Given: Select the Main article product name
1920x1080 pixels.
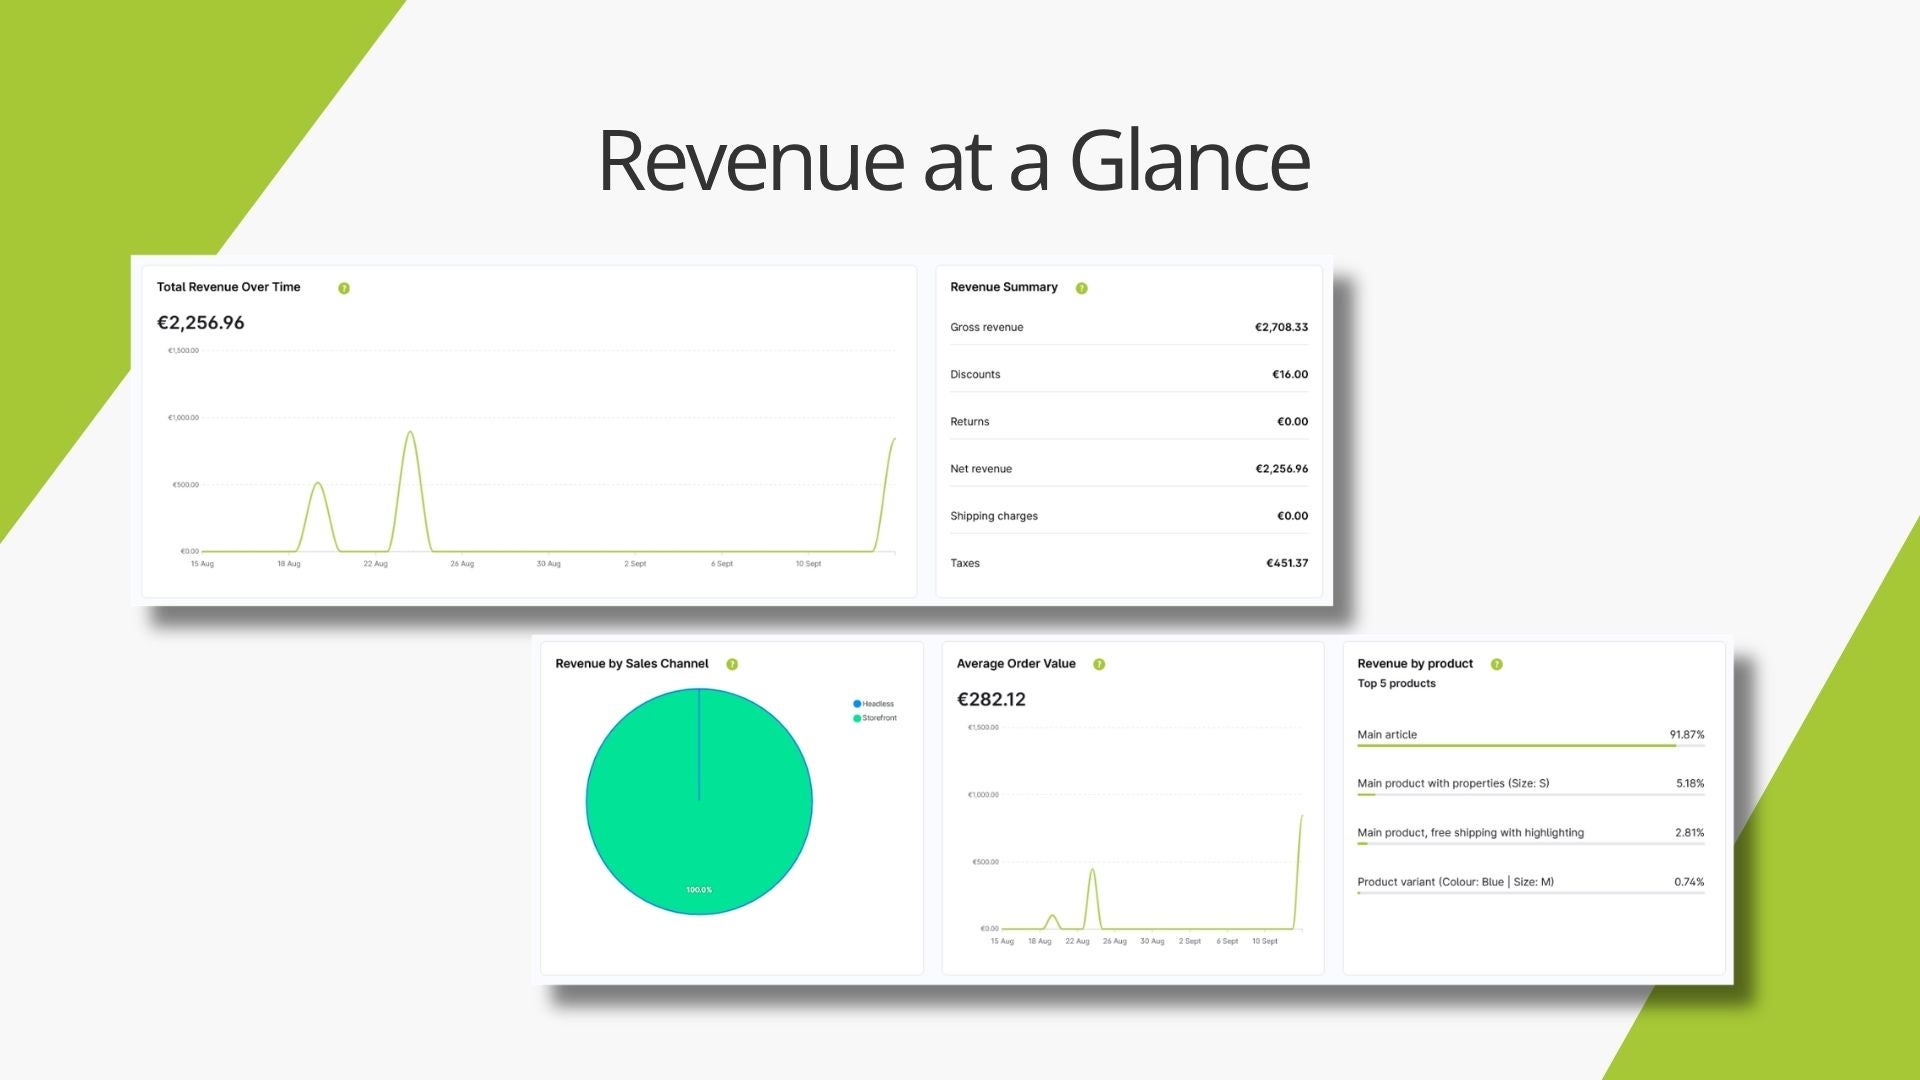Looking at the screenshot, I should click(1387, 735).
